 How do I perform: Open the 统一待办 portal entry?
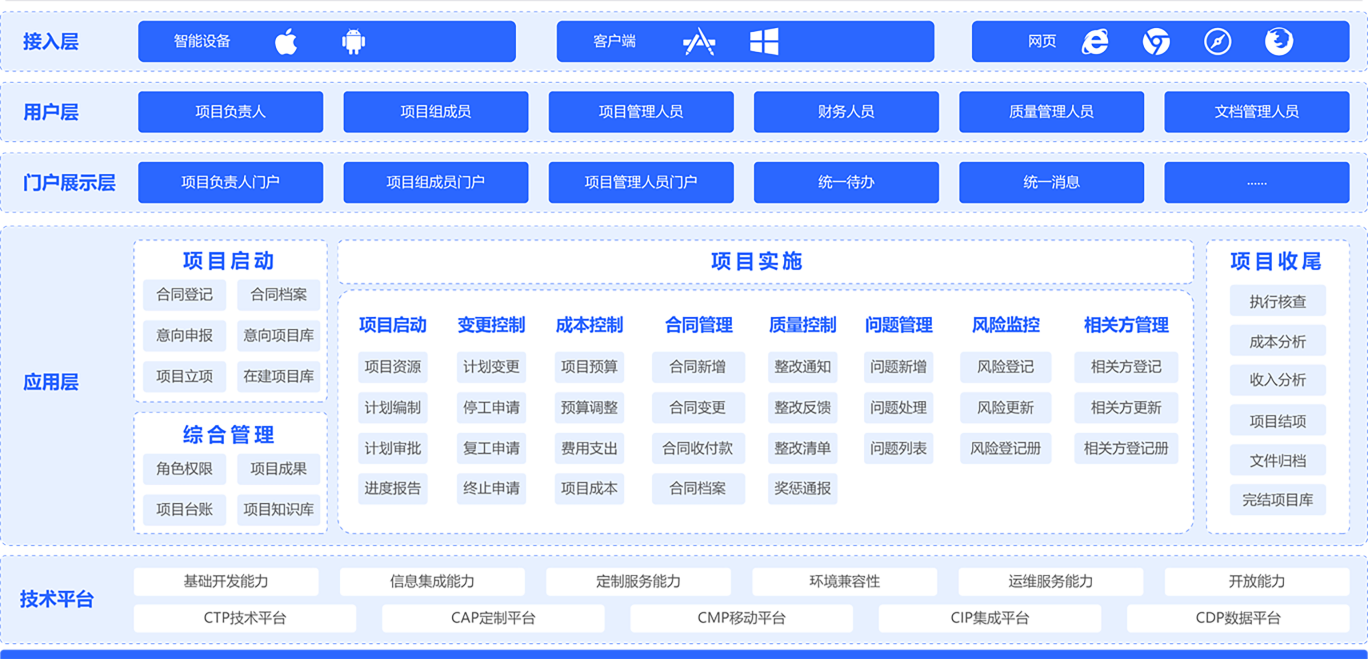coord(846,182)
